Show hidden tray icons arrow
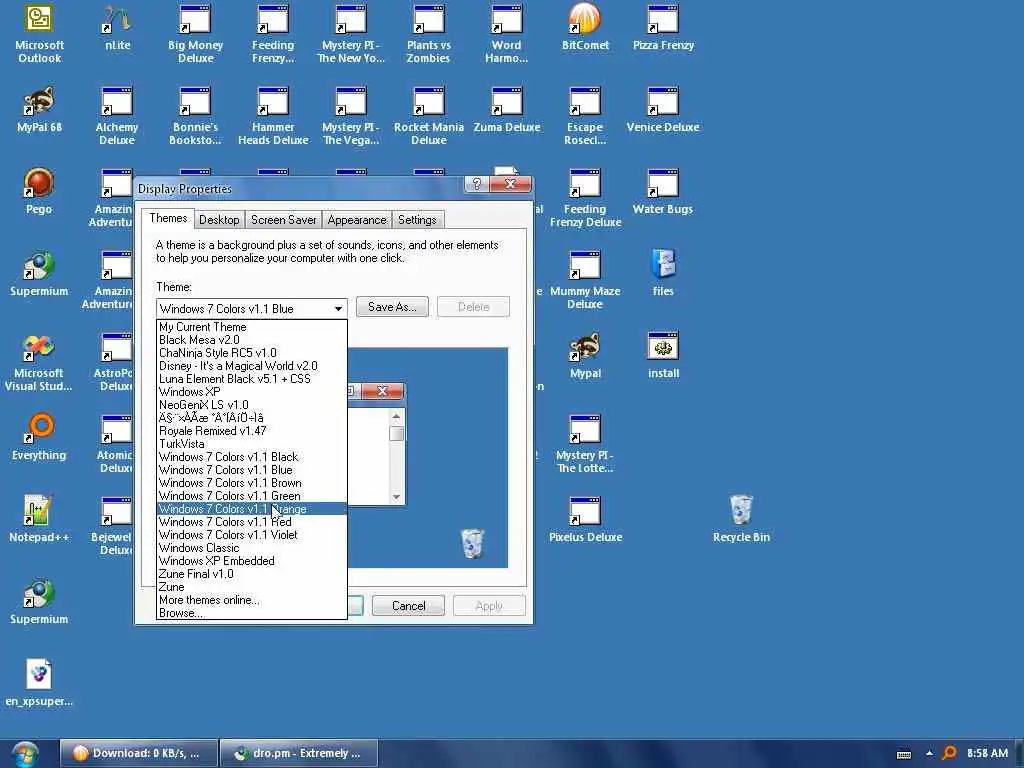Image resolution: width=1024 pixels, height=768 pixels. click(929, 753)
